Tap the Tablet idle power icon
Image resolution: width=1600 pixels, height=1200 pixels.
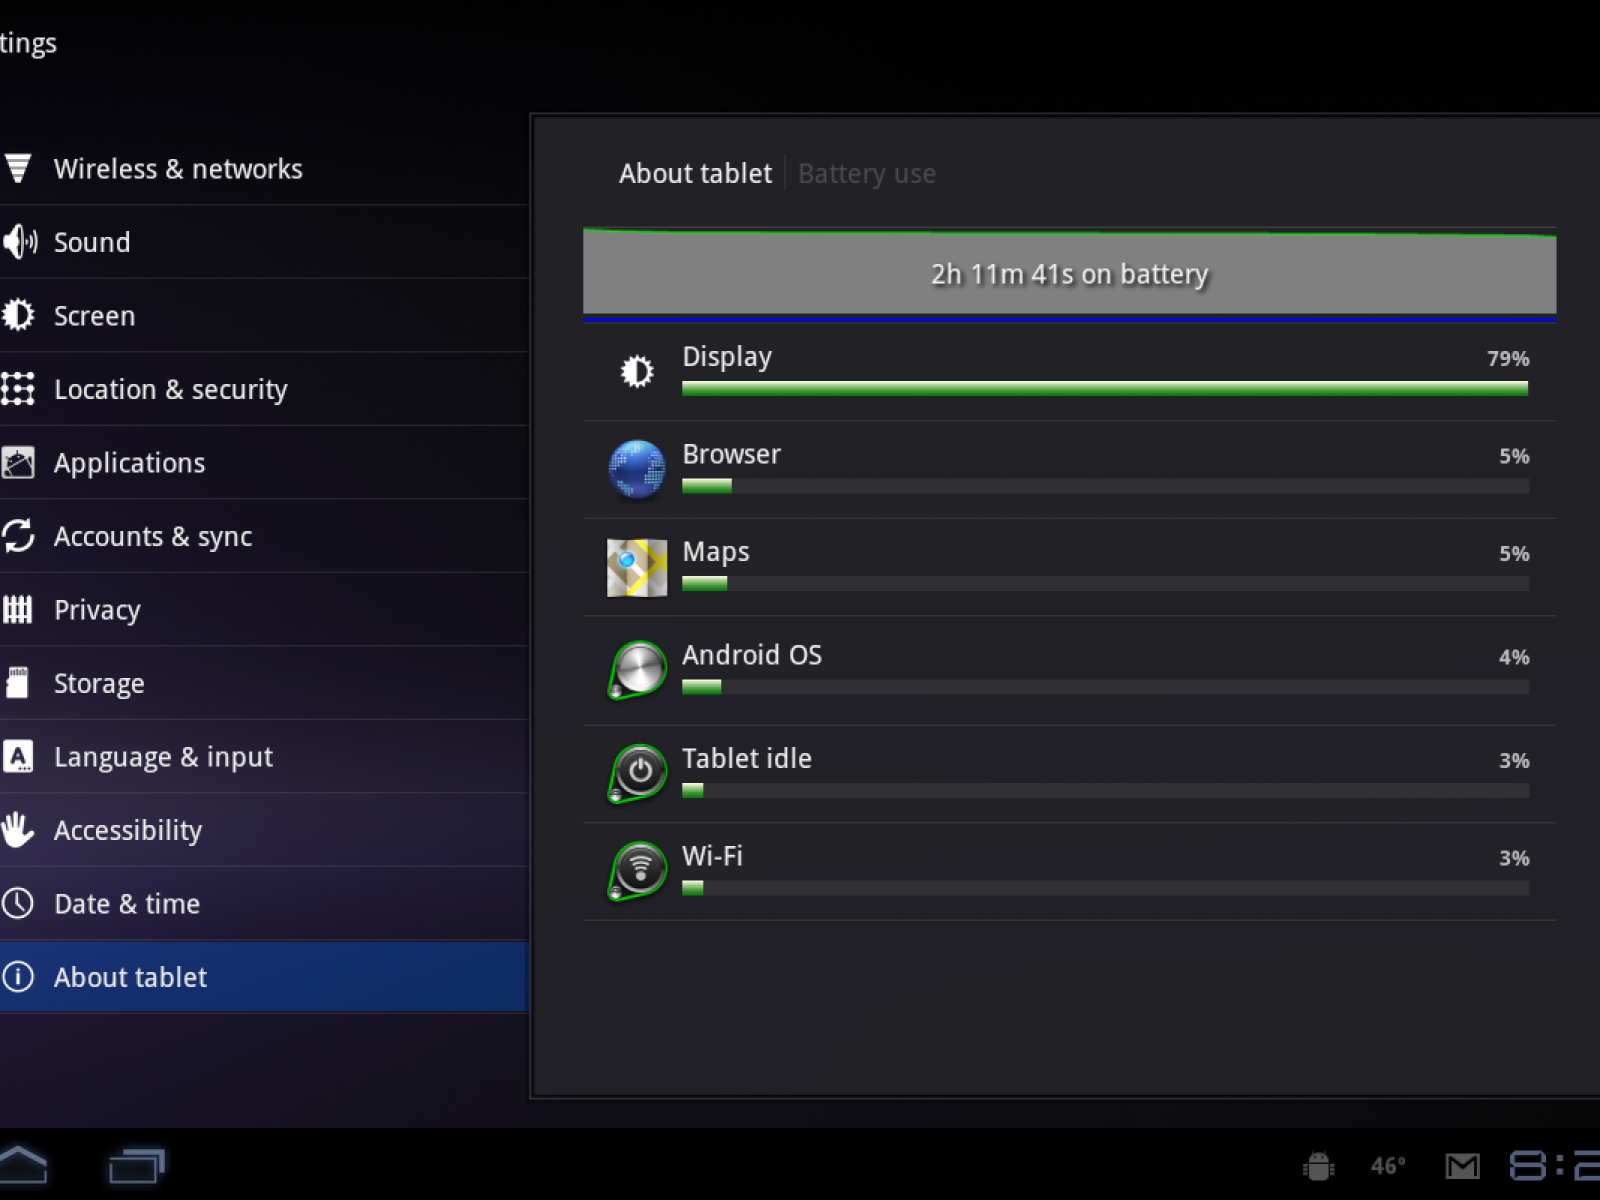pos(638,772)
